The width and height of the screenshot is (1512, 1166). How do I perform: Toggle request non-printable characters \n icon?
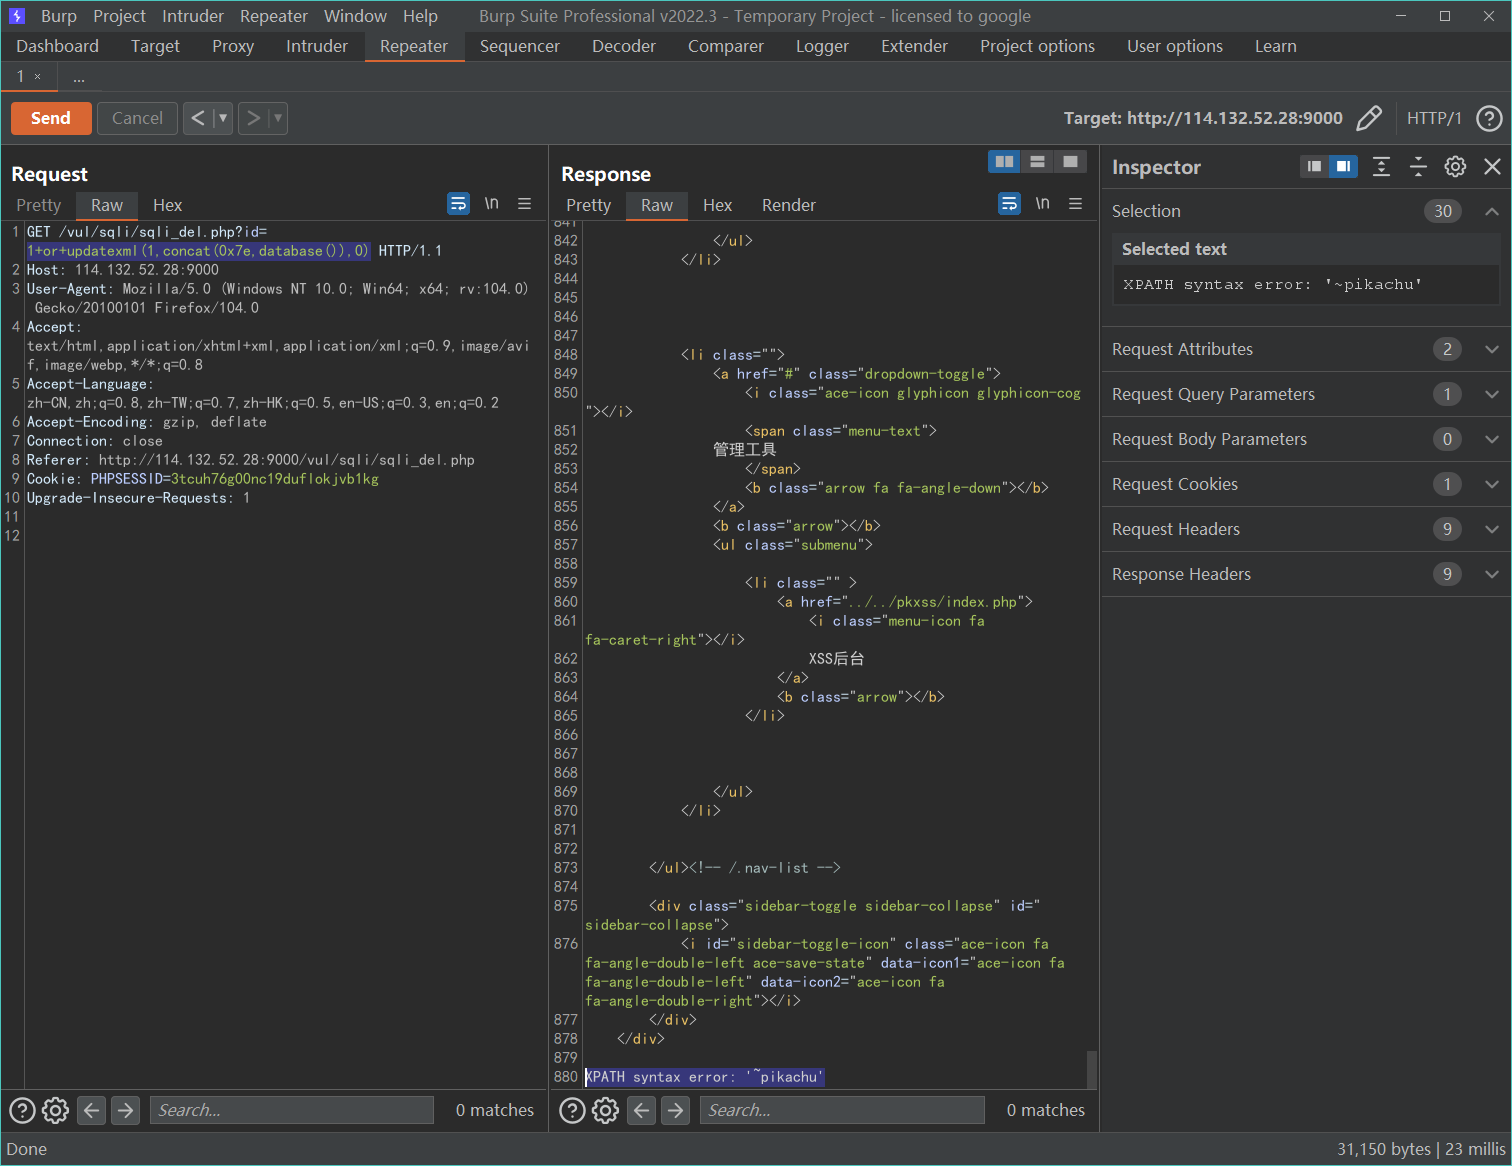click(492, 203)
